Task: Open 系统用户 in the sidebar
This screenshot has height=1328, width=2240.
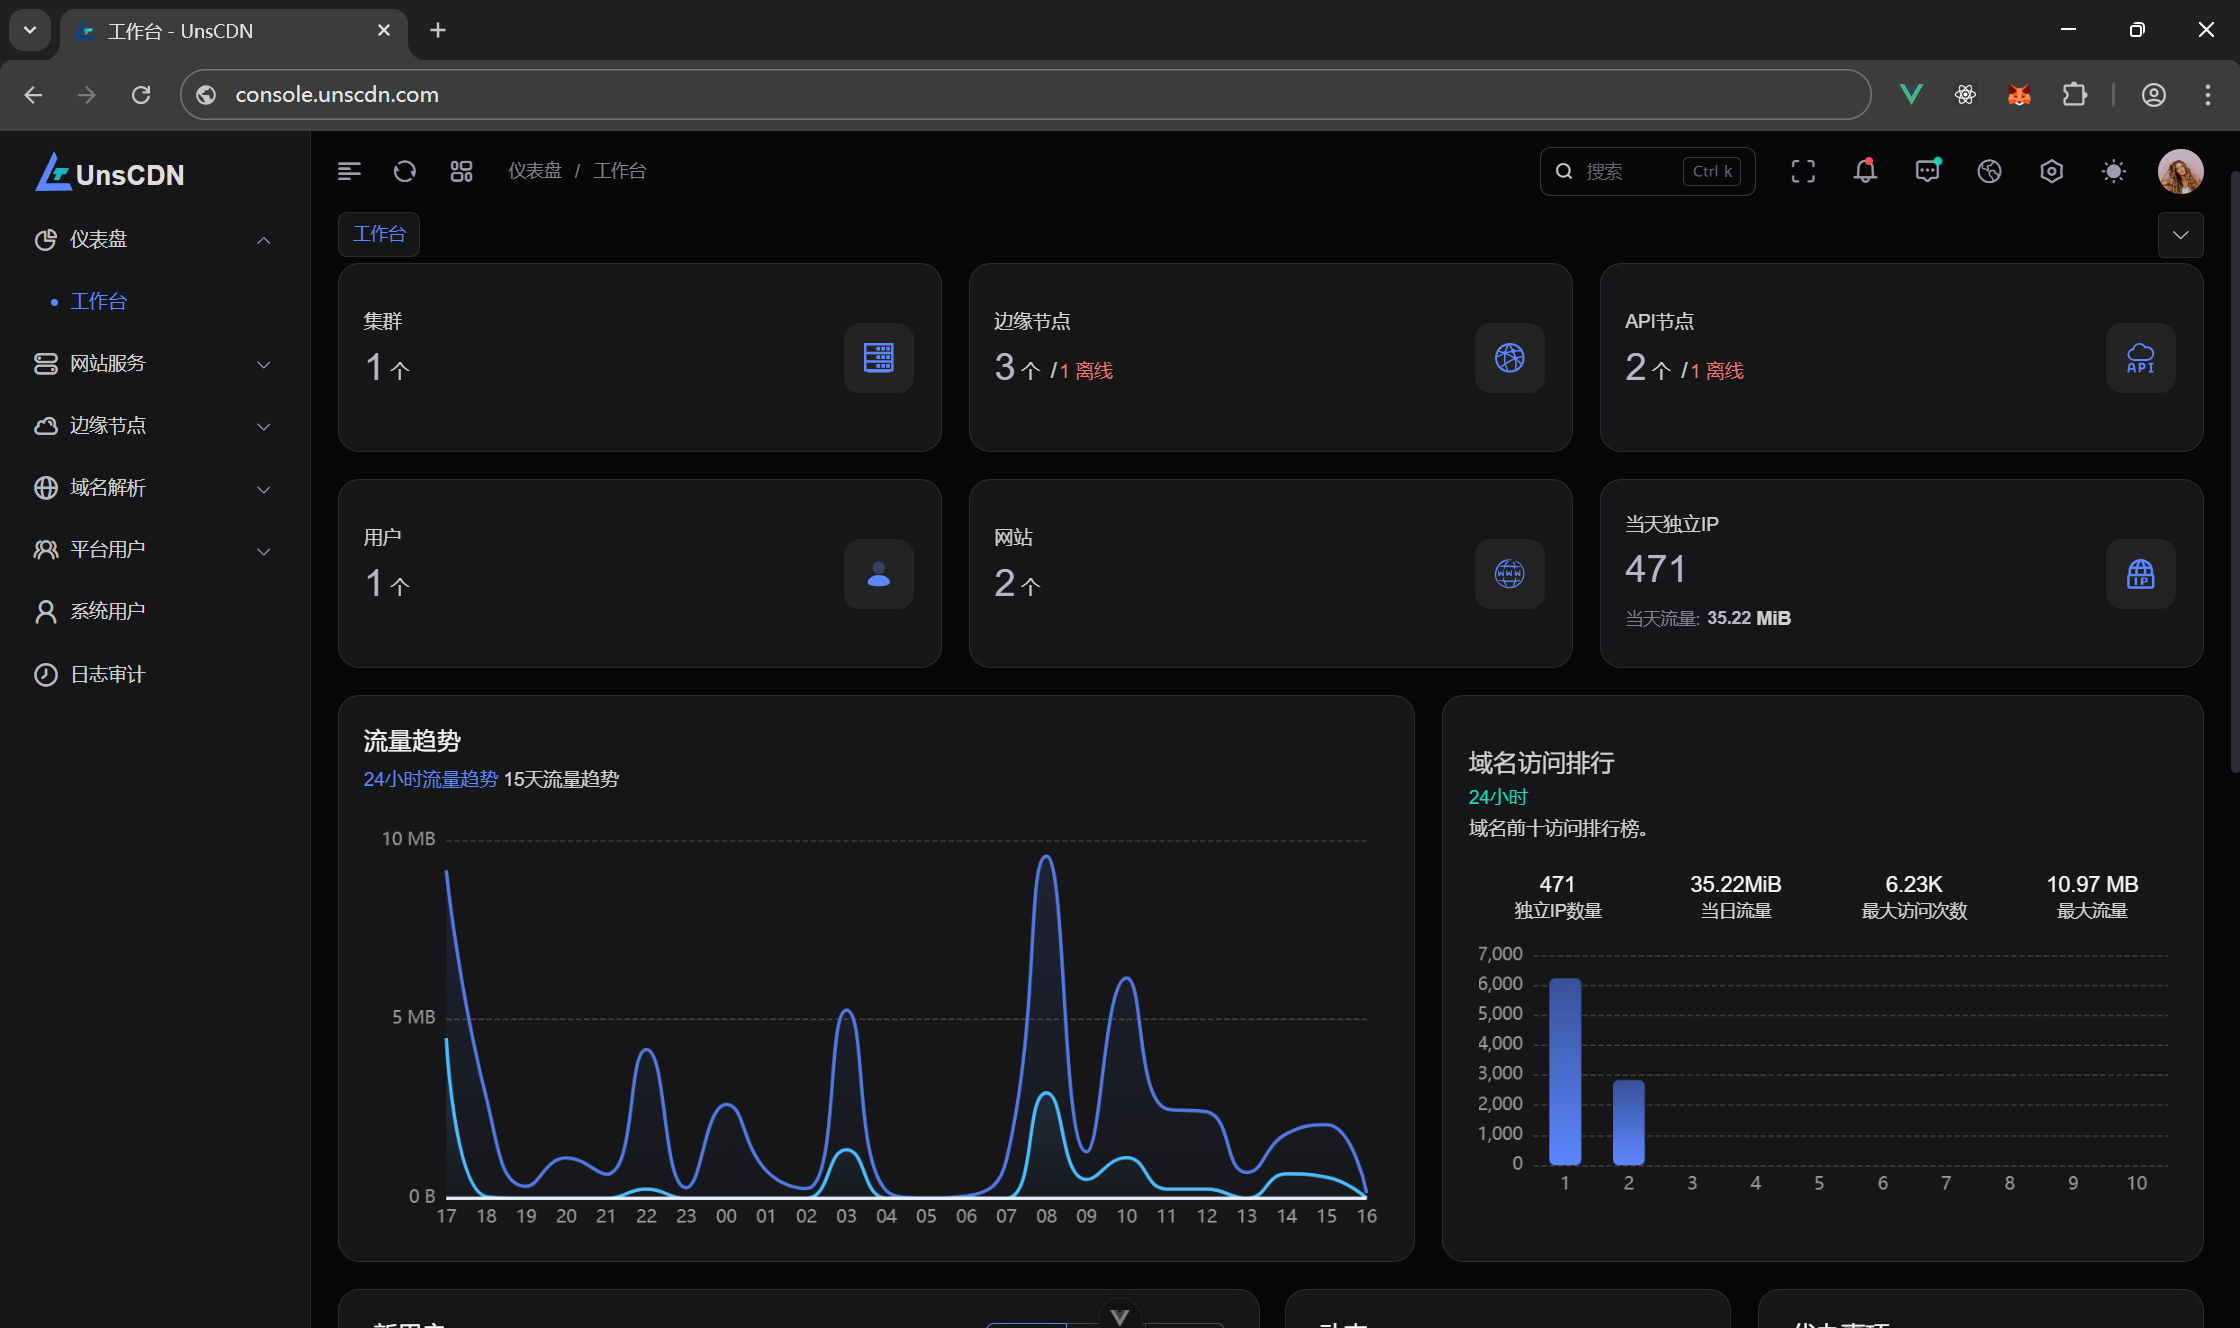Action: coord(107,611)
